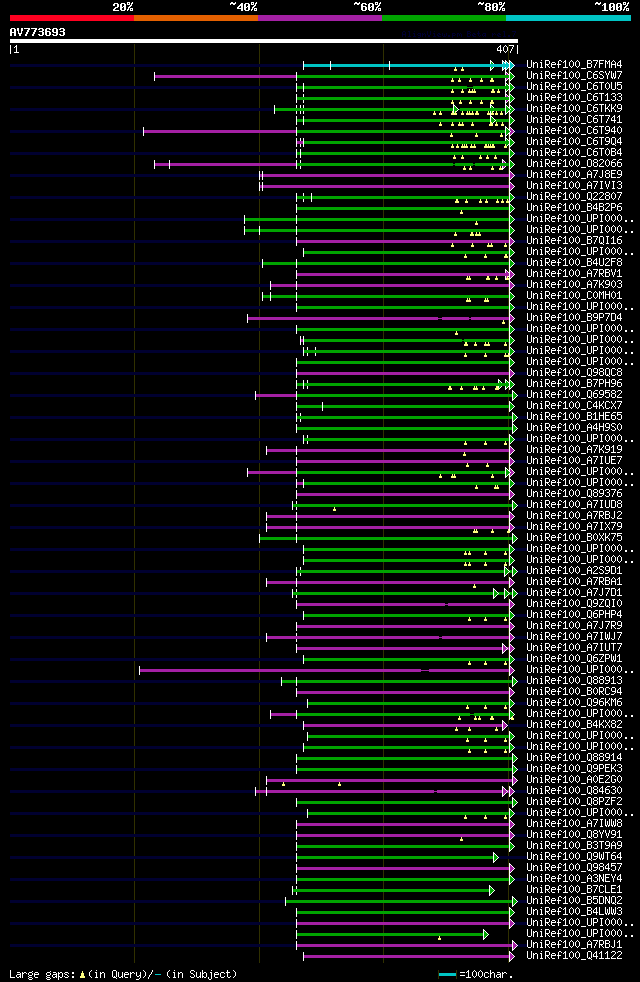Choose the UniRef100_Q22807 hit label
Viewport: 640px width, 982px height.
574,197
